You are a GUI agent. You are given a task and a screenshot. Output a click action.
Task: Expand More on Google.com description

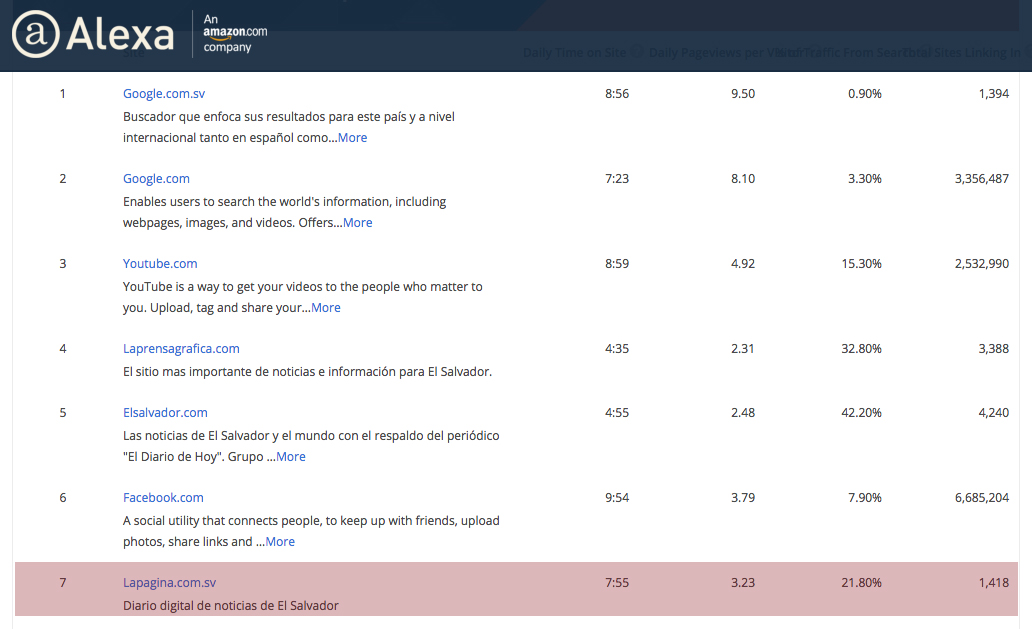357,223
